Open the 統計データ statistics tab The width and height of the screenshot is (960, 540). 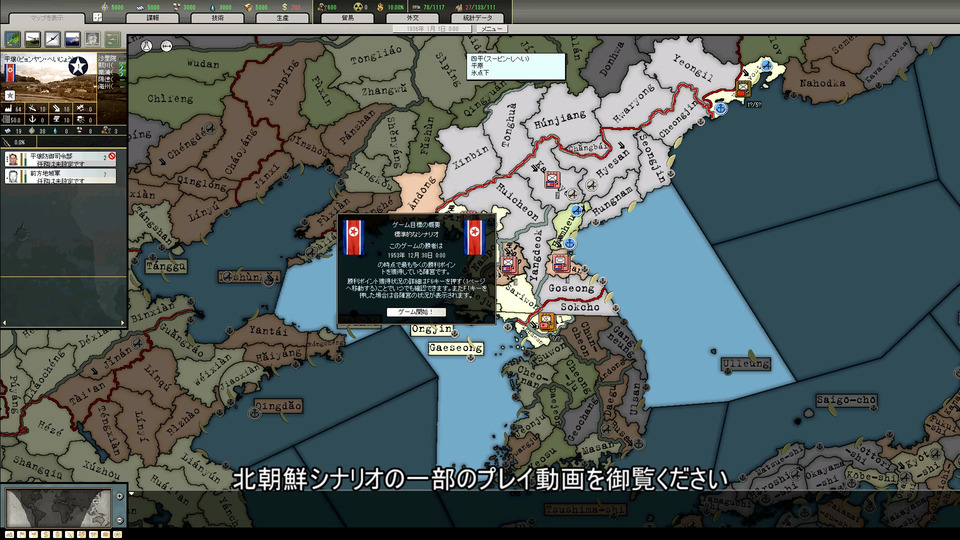(x=477, y=18)
